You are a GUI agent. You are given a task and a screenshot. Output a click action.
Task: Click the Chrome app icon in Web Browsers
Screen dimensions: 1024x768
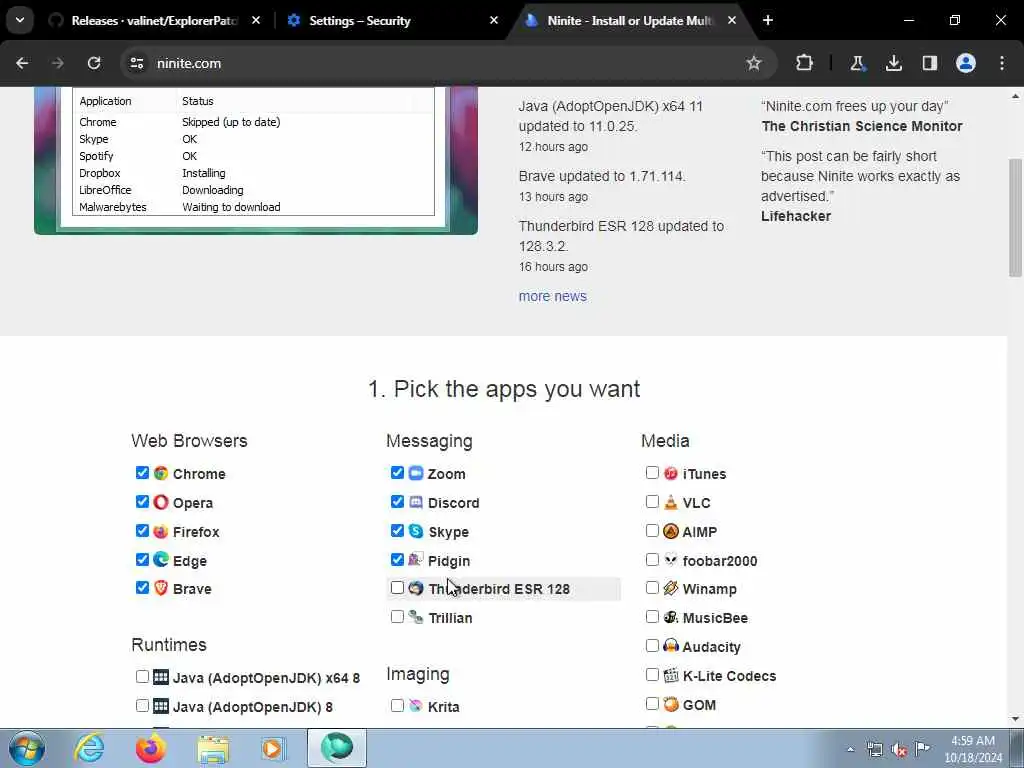tap(161, 473)
